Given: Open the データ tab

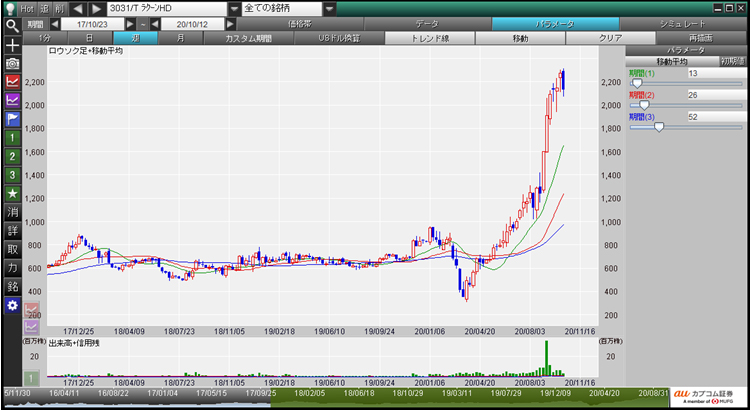Looking at the screenshot, I should tap(428, 24).
